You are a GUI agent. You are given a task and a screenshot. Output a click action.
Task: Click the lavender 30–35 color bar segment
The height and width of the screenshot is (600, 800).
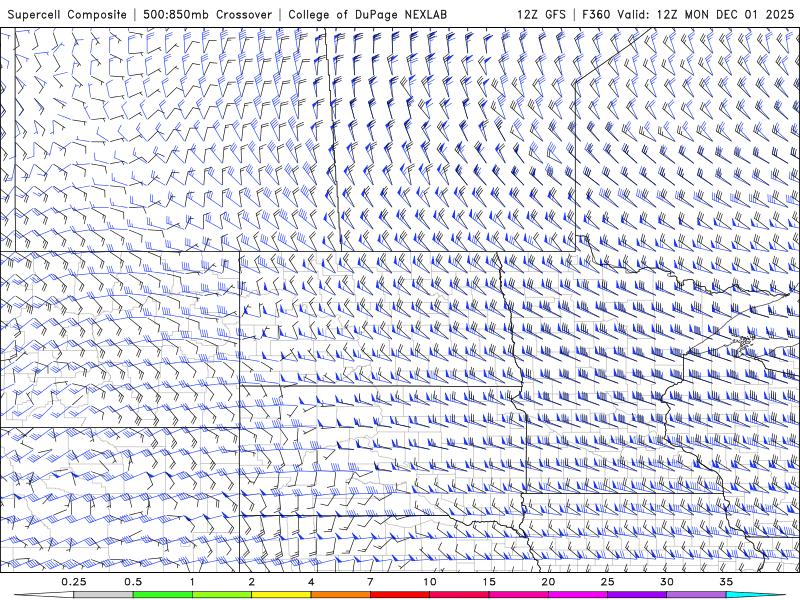click(x=696, y=595)
